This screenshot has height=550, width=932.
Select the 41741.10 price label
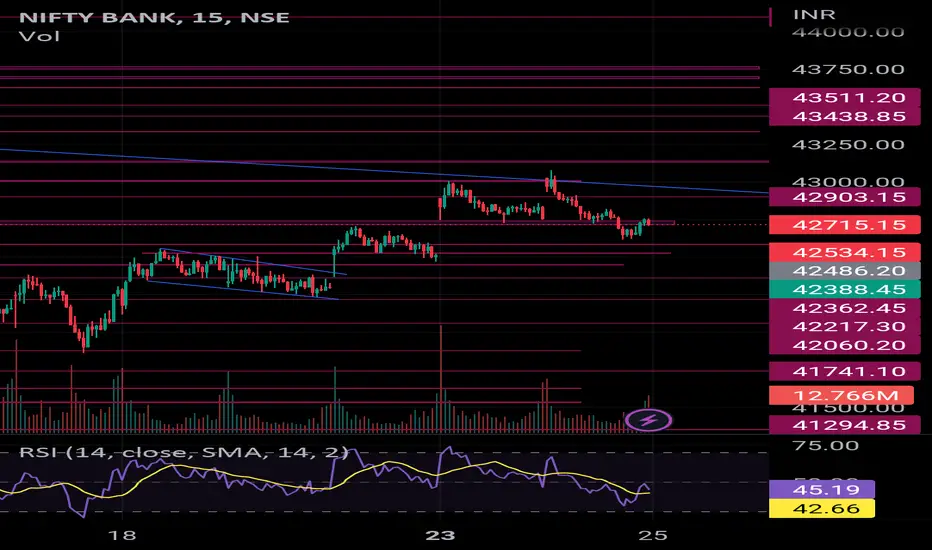(x=845, y=372)
